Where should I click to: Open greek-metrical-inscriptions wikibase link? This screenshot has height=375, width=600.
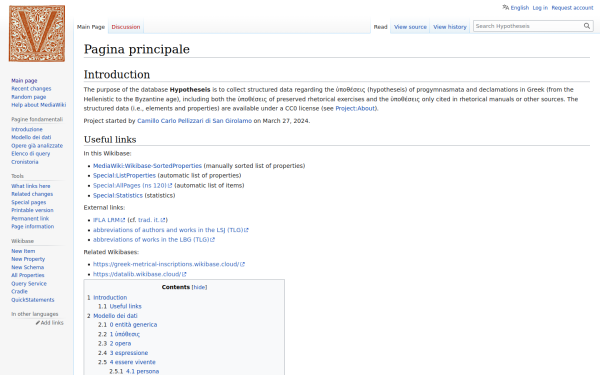pos(169,264)
